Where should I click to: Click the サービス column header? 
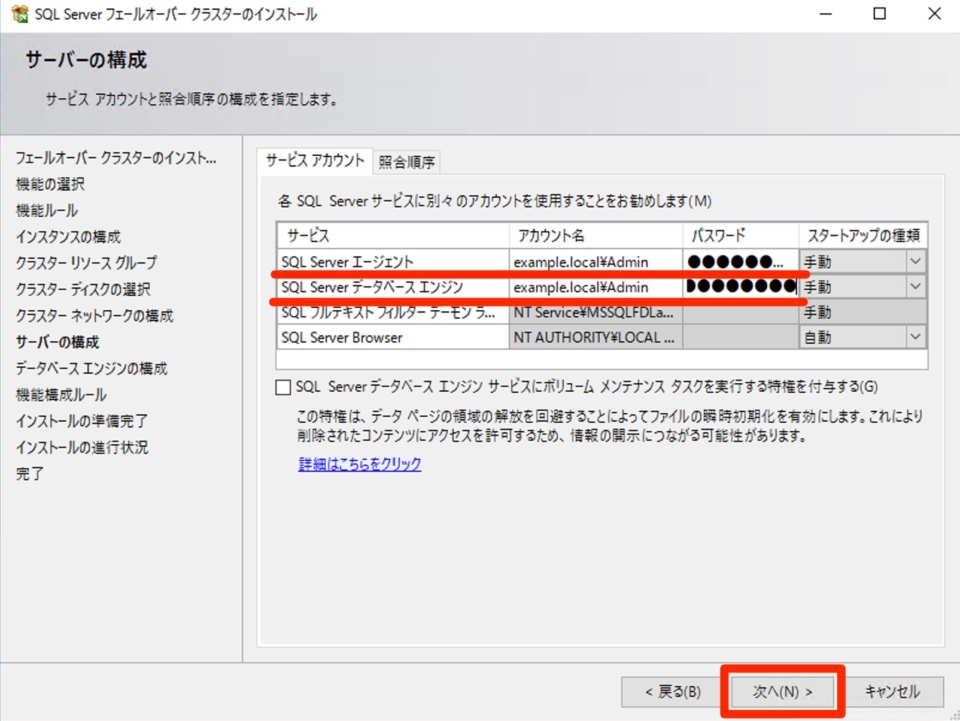(x=392, y=236)
